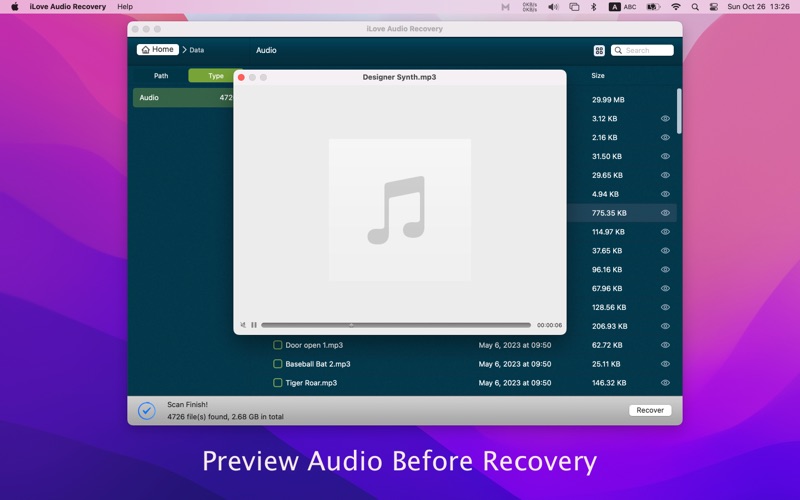Click the eye icon for the 775.35 KB file
The height and width of the screenshot is (500, 800).
pyautogui.click(x=665, y=213)
